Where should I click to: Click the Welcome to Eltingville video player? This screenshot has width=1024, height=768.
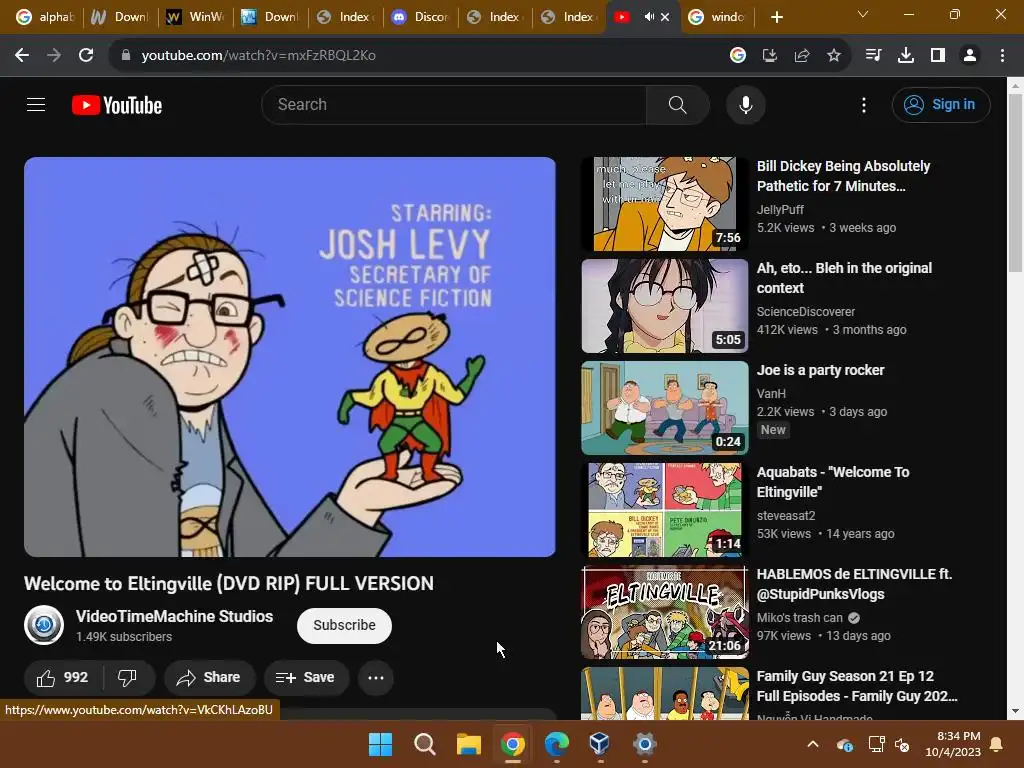click(x=290, y=357)
